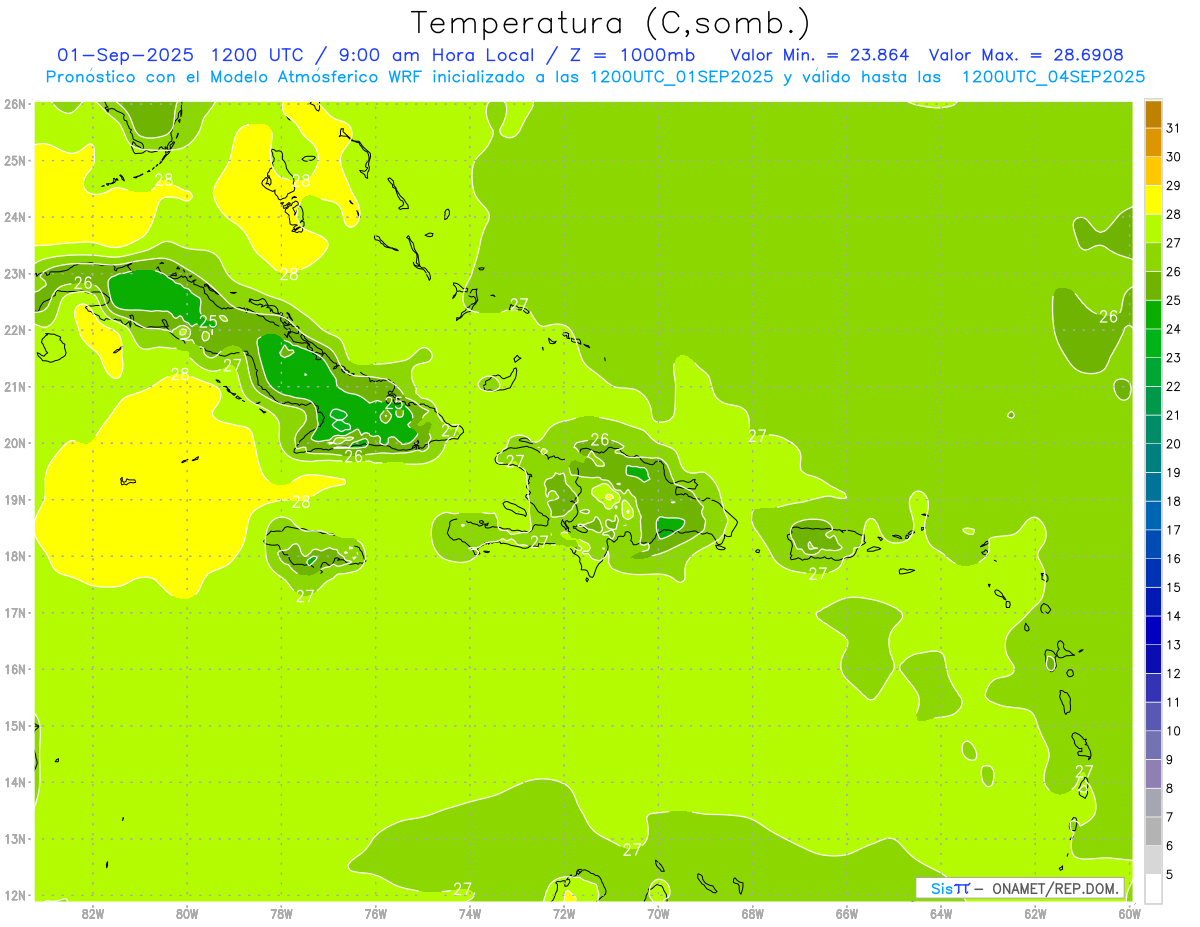Click the '60W' longitude label
The image size is (1200, 927).
coord(1129,912)
